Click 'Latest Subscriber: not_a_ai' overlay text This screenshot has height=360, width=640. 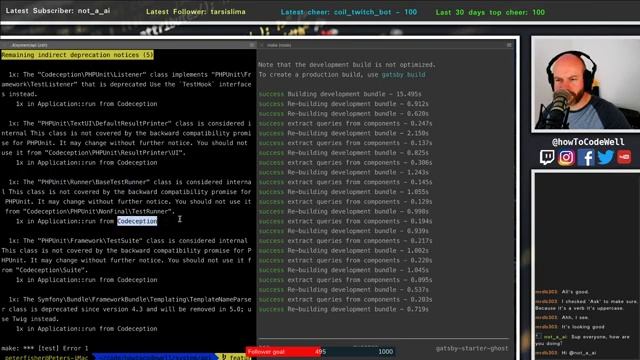tap(58, 11)
